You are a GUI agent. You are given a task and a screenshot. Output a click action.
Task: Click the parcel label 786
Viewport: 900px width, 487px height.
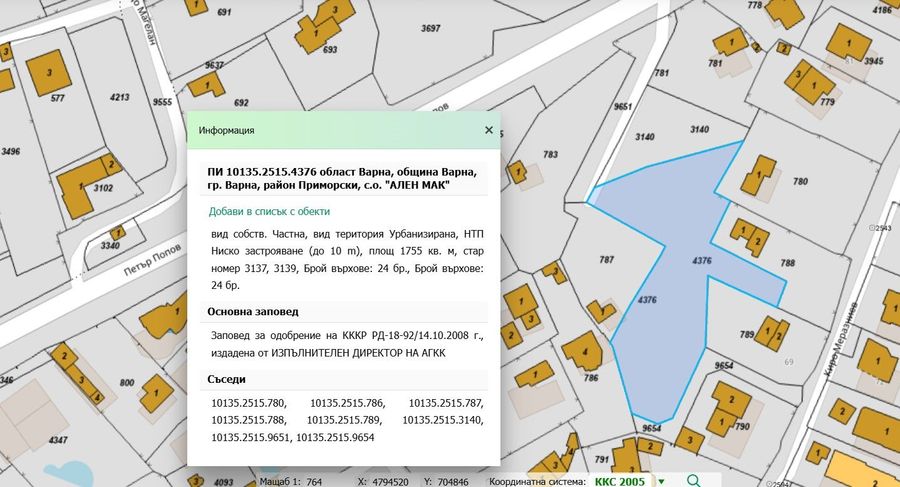(591, 377)
